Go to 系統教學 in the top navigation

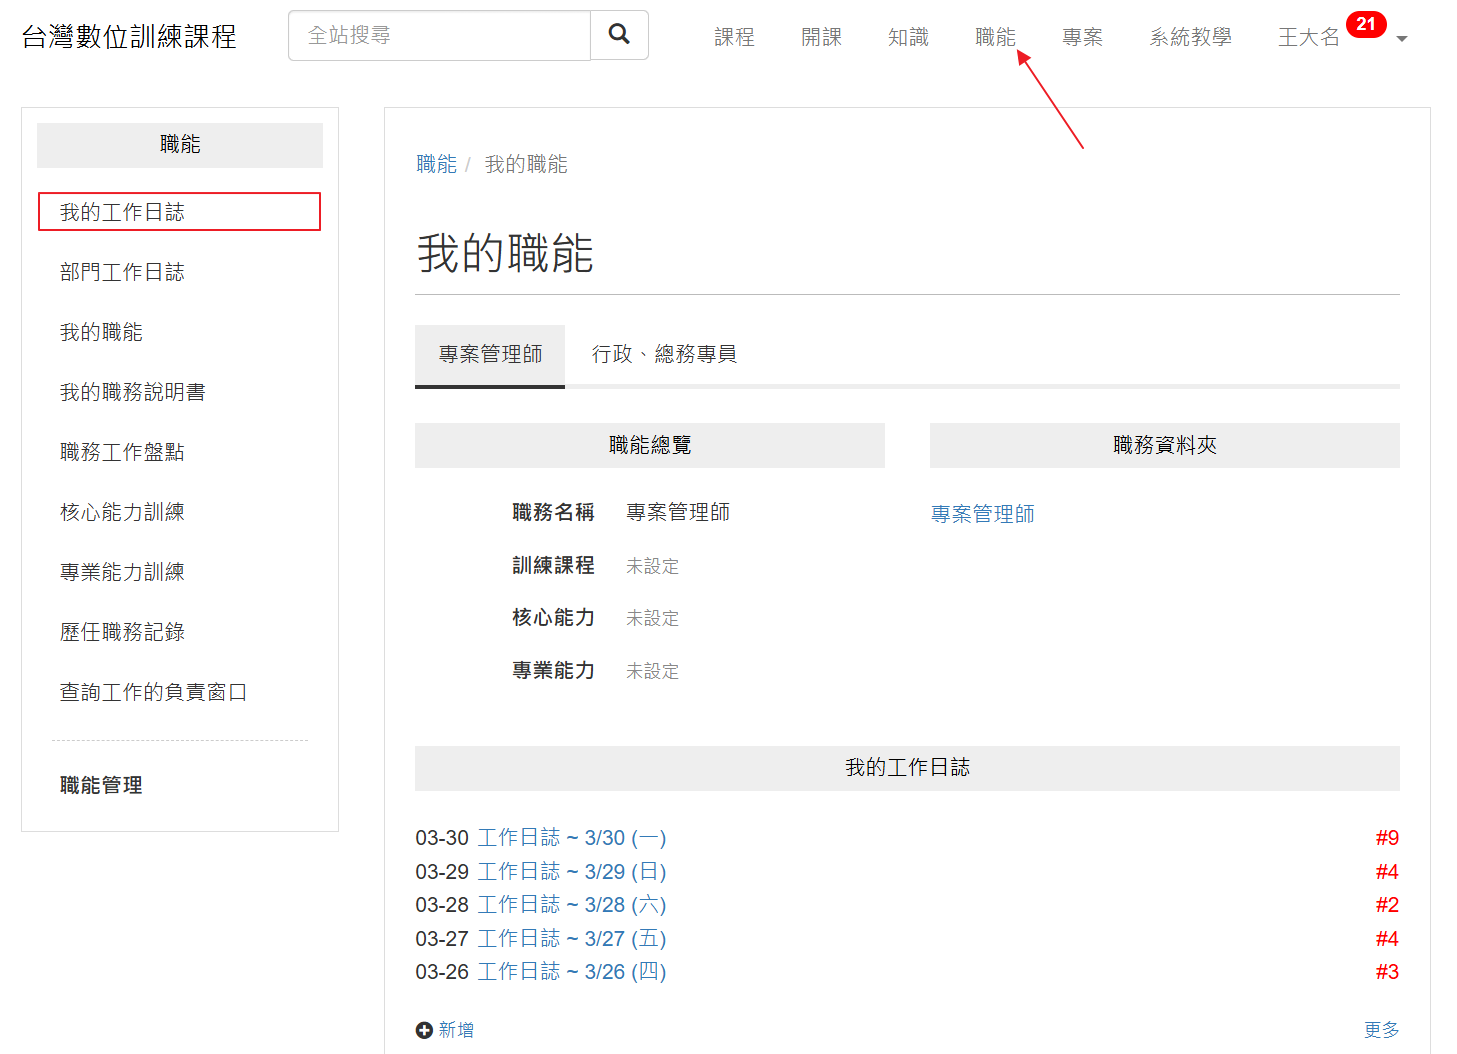(1190, 37)
